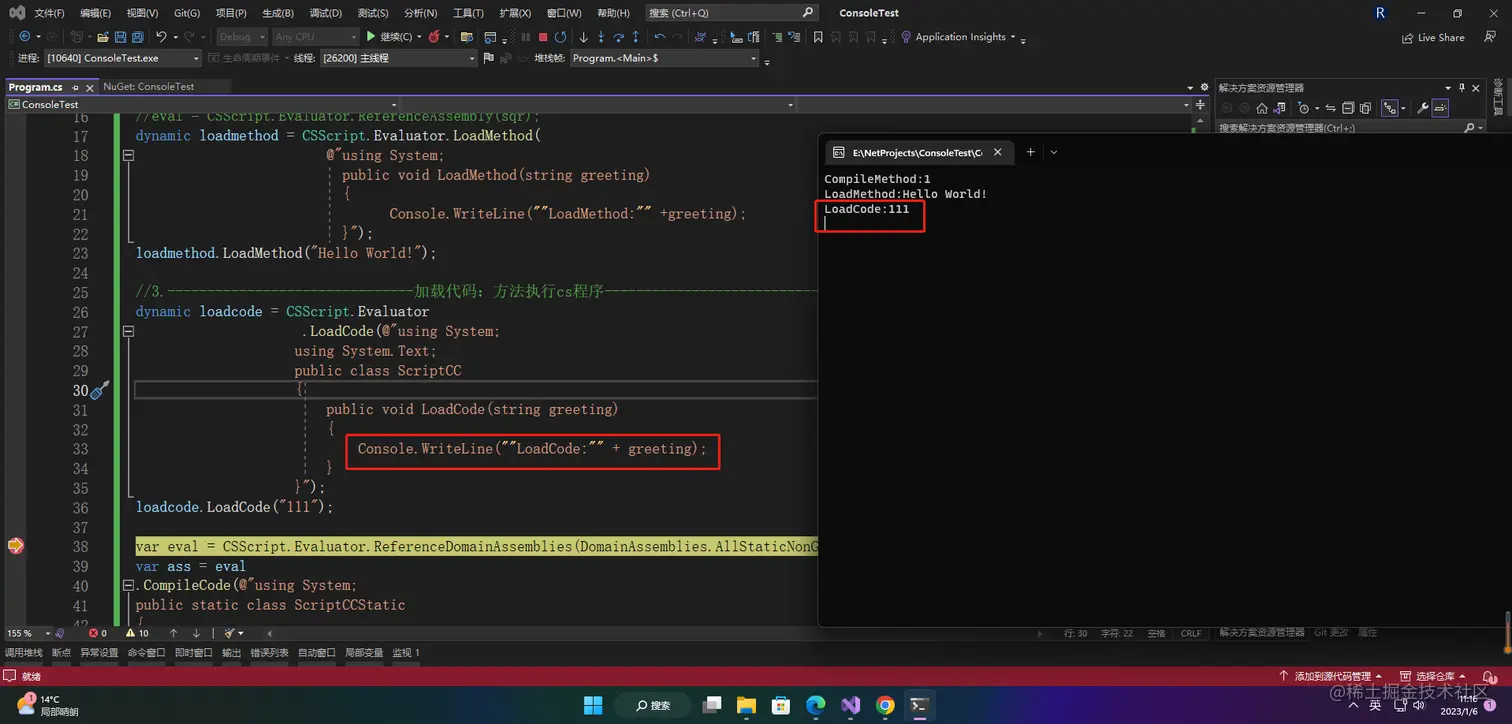Open the process dropdown showing ConsoleTest.exe
Viewport: 1512px width, 724px height.
(123, 58)
